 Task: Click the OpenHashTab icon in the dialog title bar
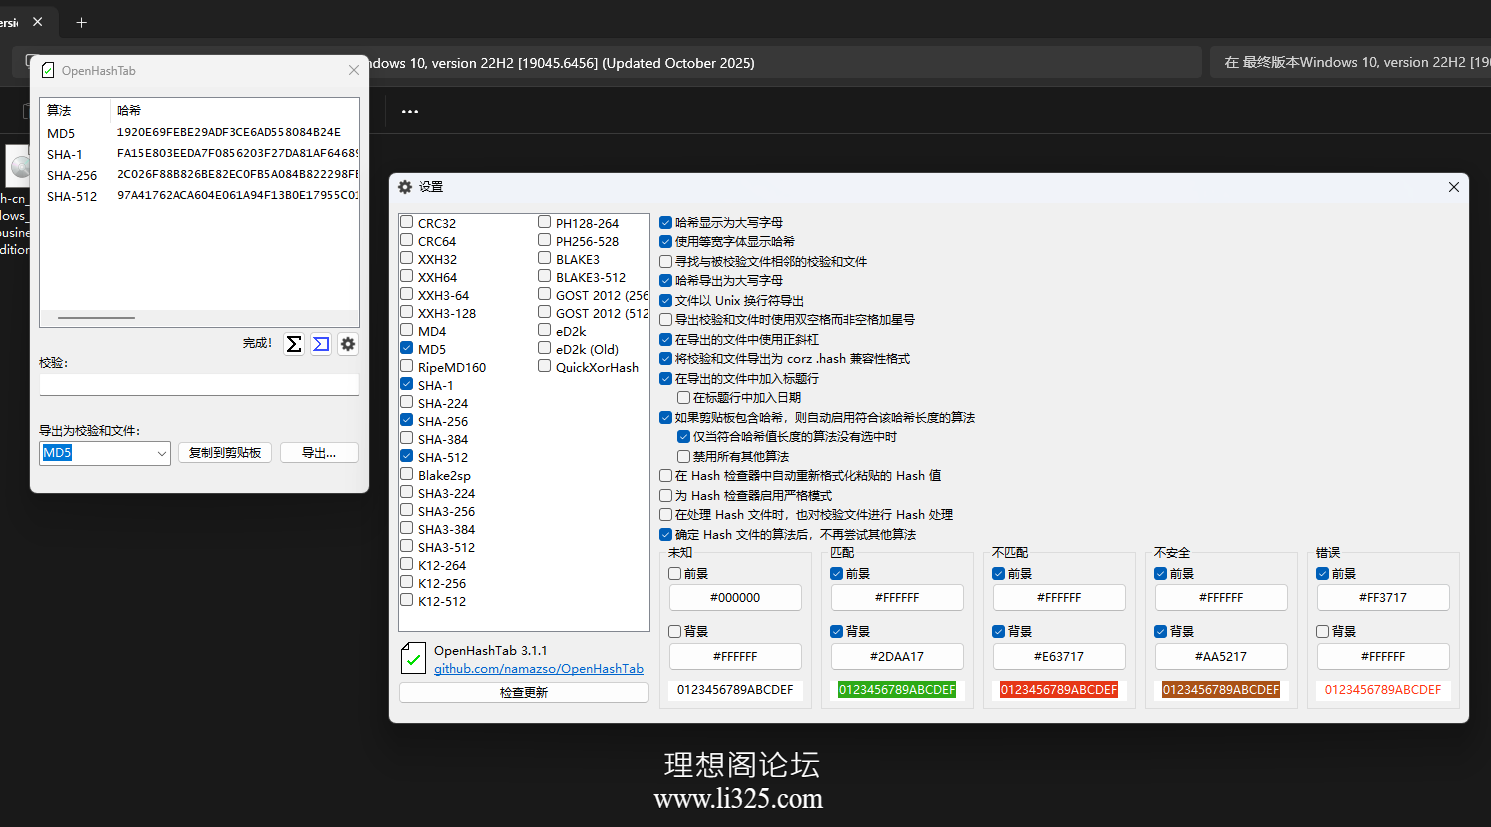(49, 70)
